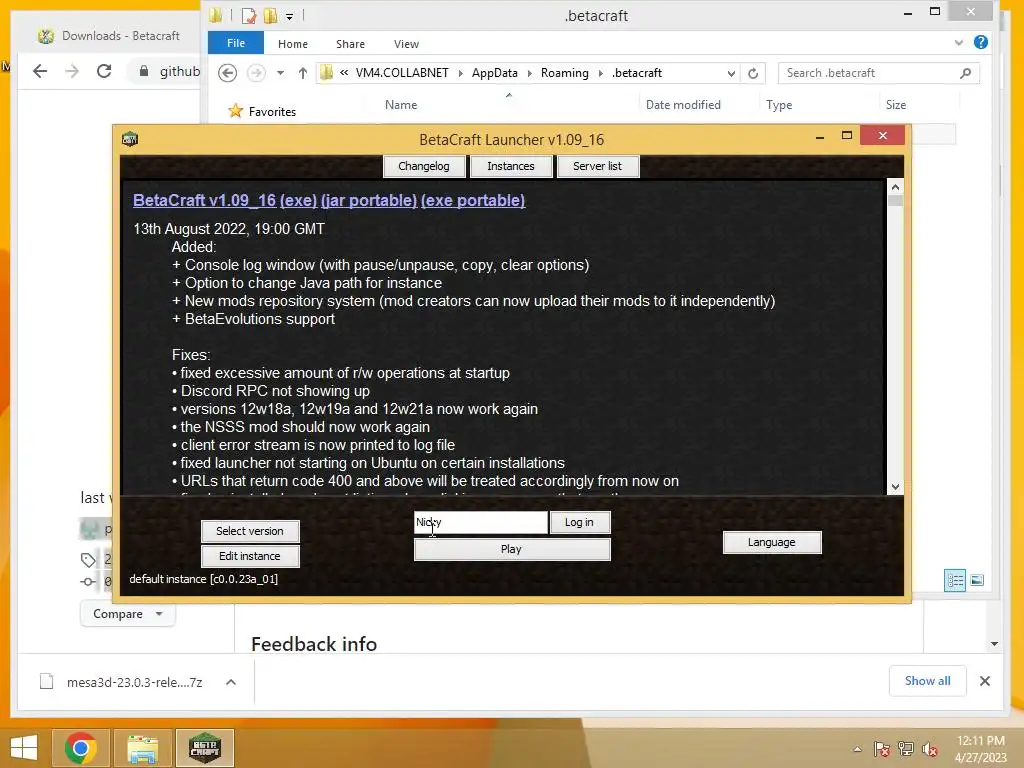
Task: Sort by the Date modified column header
Action: click(x=683, y=104)
